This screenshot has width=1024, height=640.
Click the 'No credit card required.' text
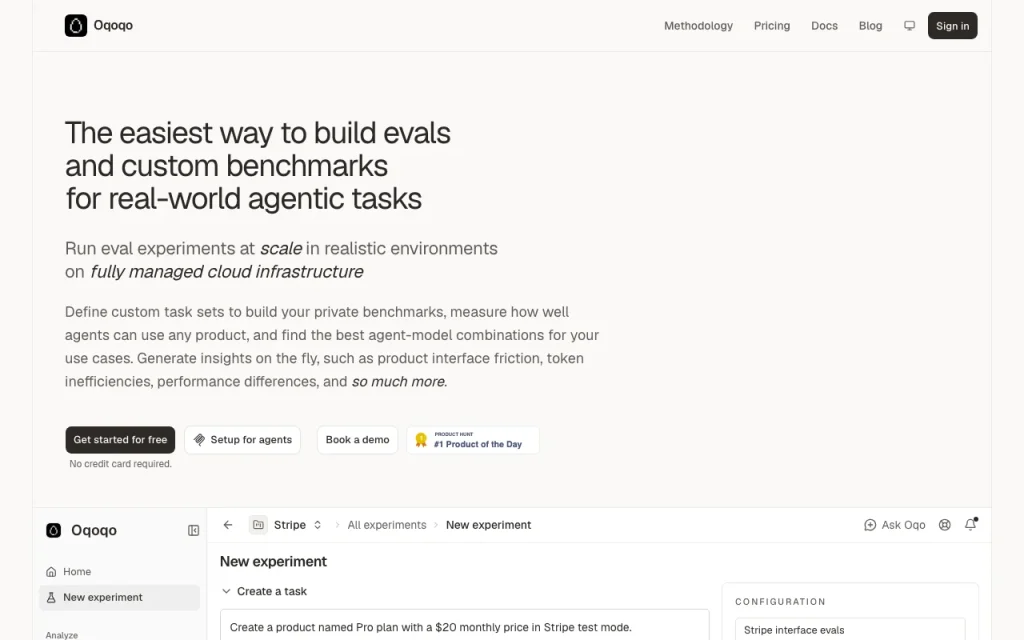121,464
